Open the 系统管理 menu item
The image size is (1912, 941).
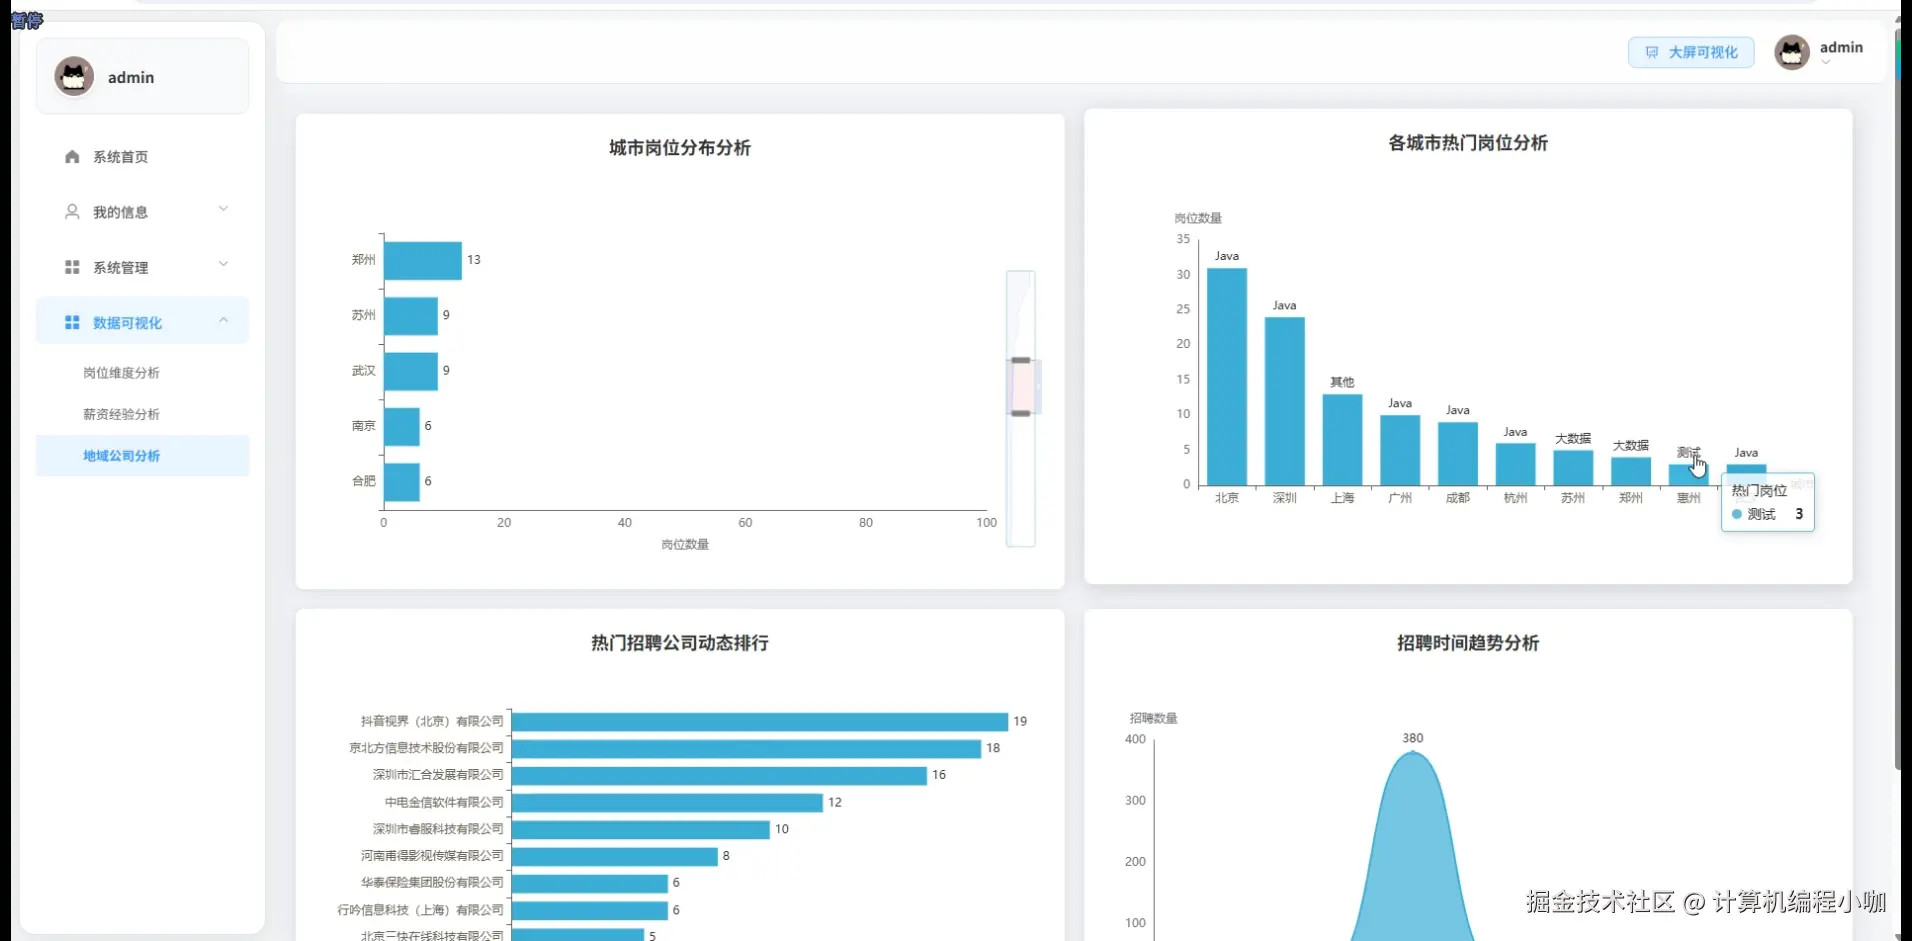point(142,267)
